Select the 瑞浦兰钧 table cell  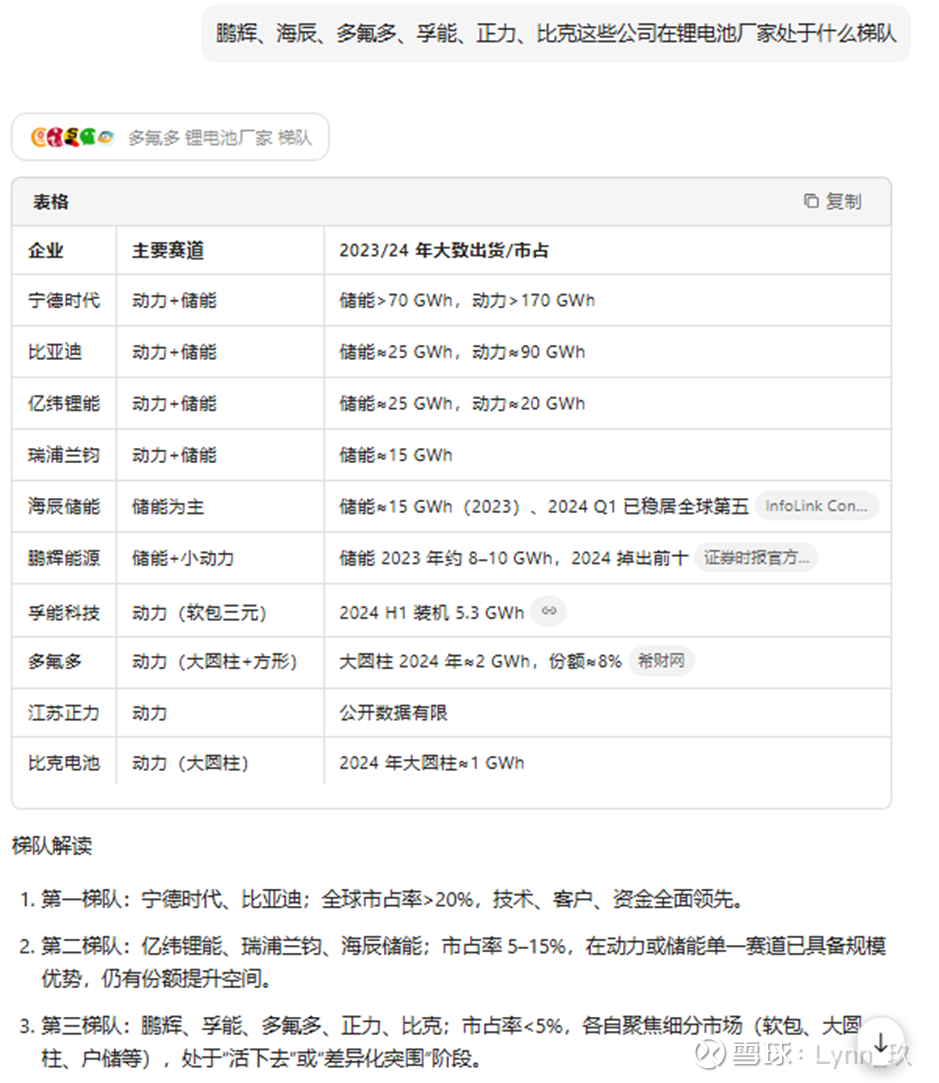[x=64, y=455]
